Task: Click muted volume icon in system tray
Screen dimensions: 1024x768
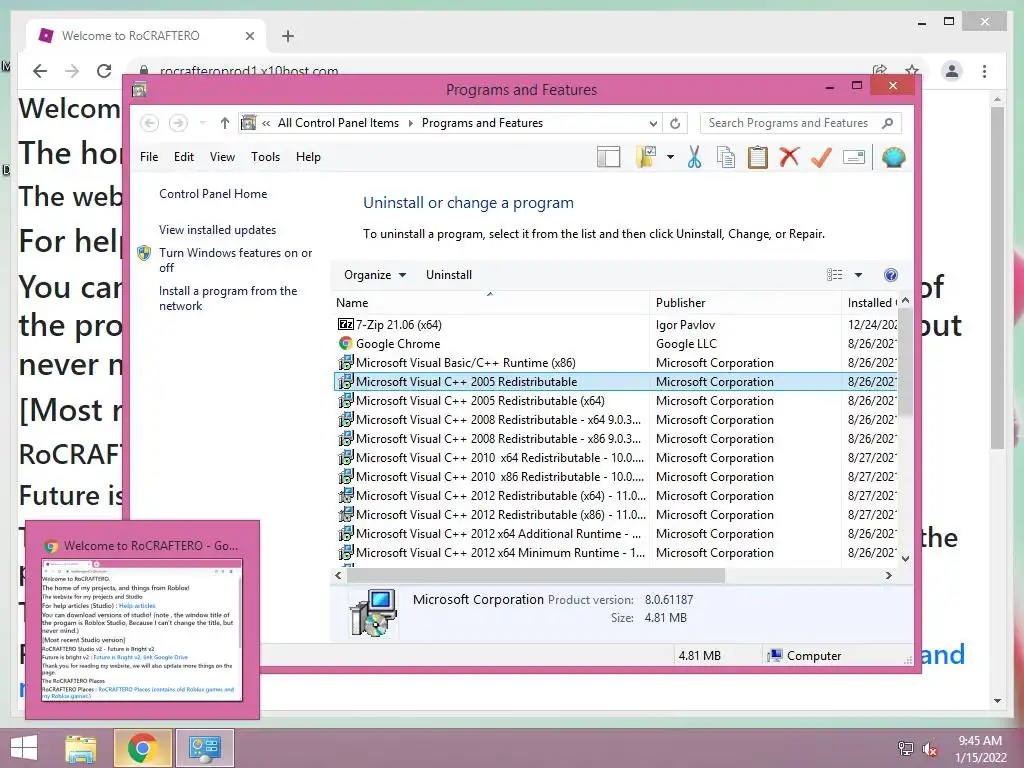Action: (930, 749)
